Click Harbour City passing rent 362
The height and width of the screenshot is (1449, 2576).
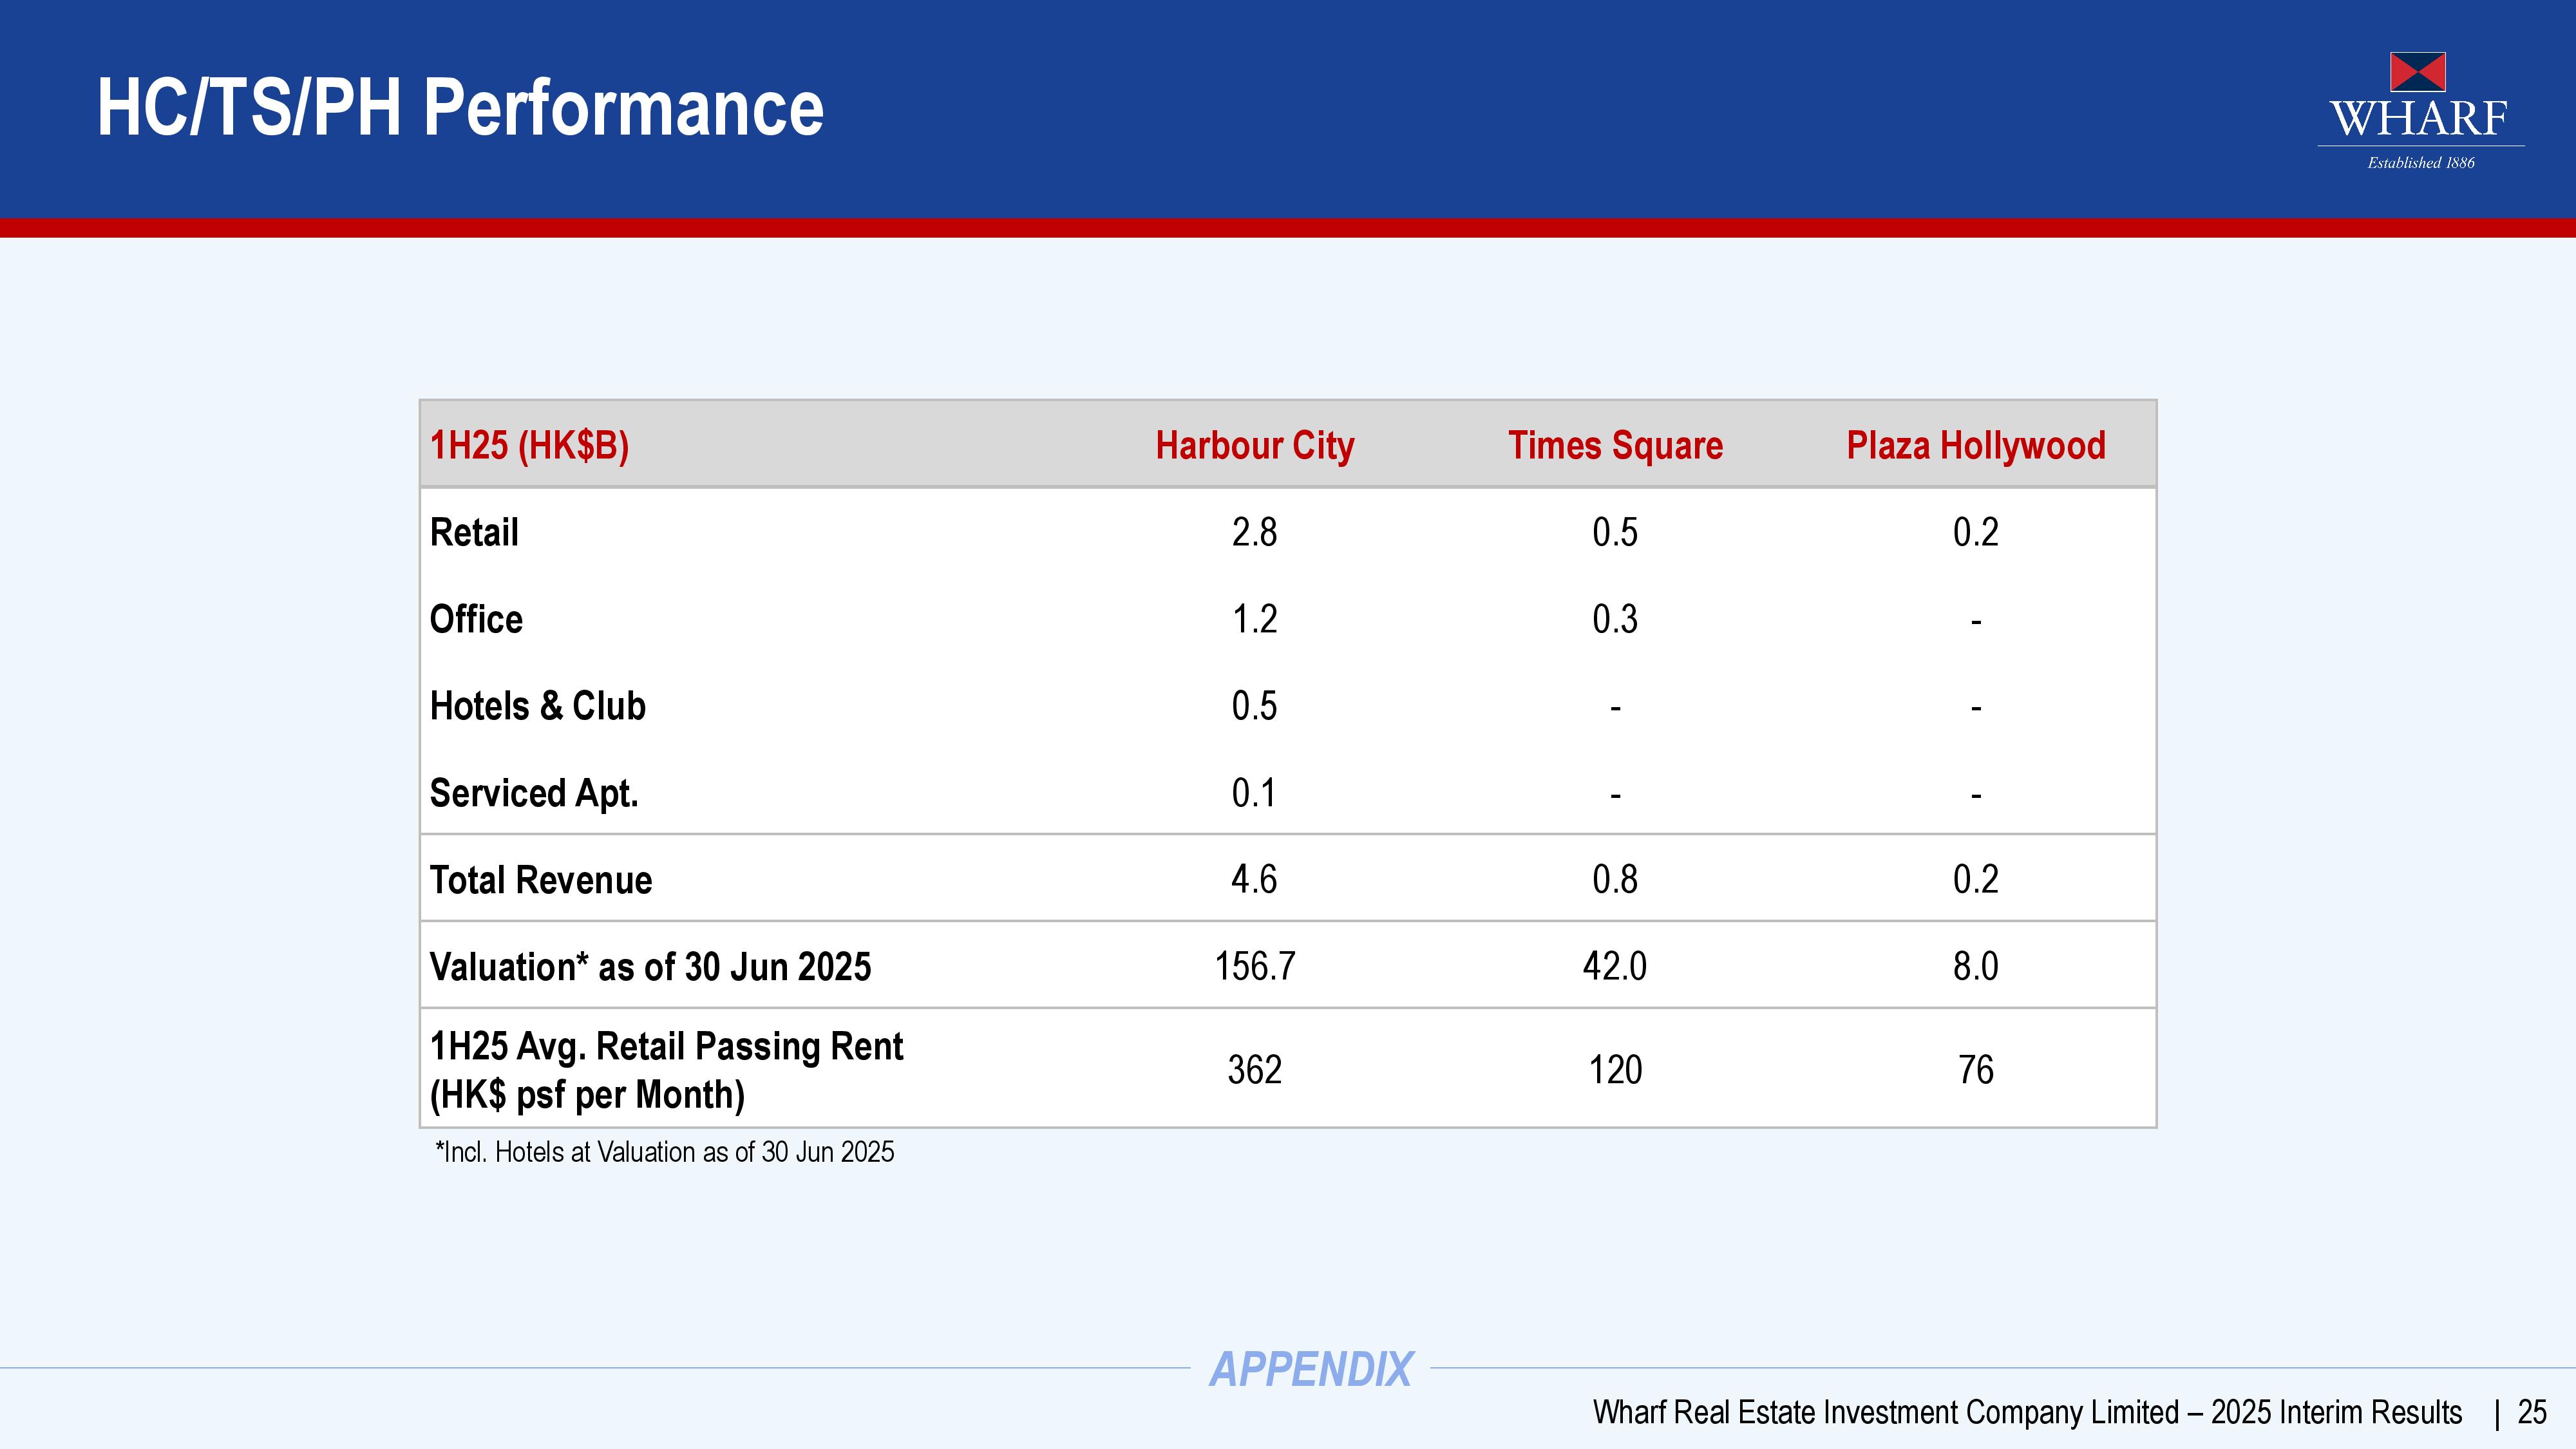point(1254,1070)
